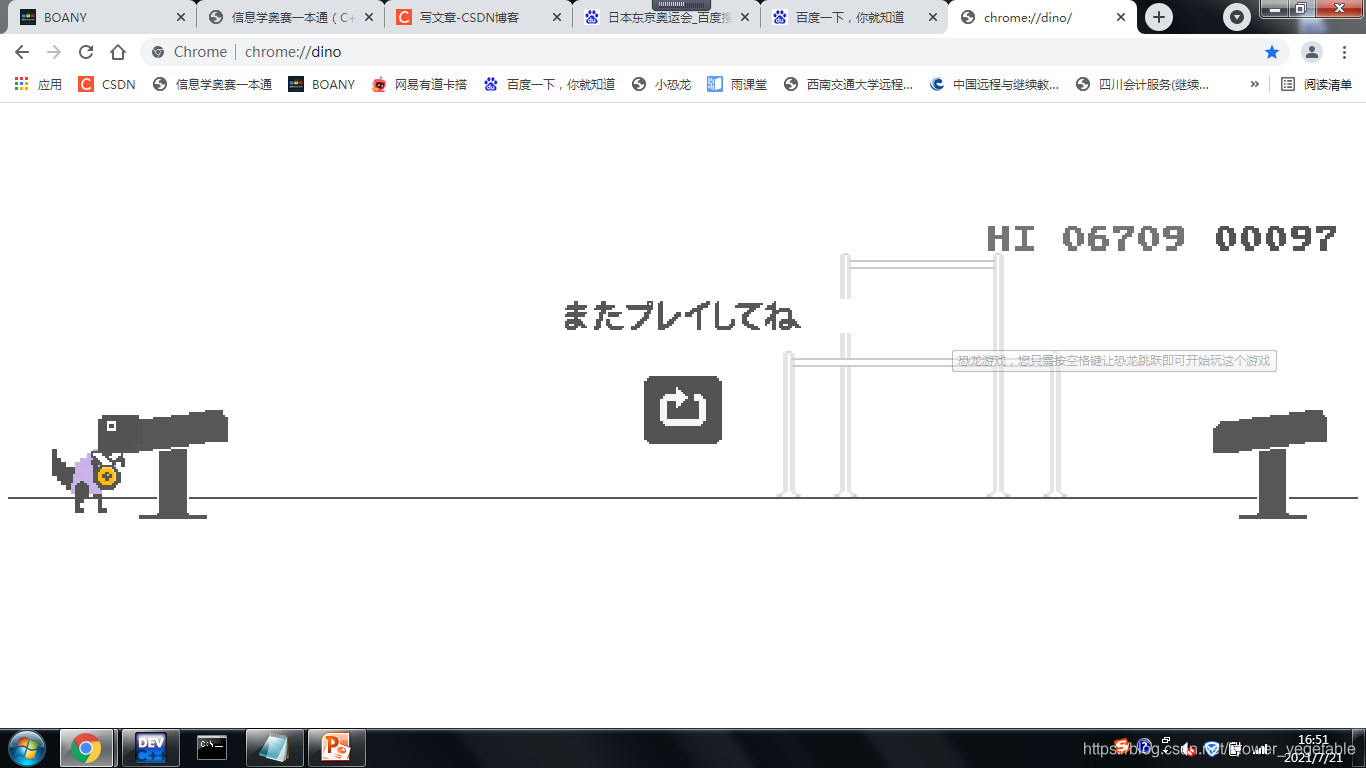Open the tab search dropdown arrow
The height and width of the screenshot is (768, 1366).
tap(1237, 17)
